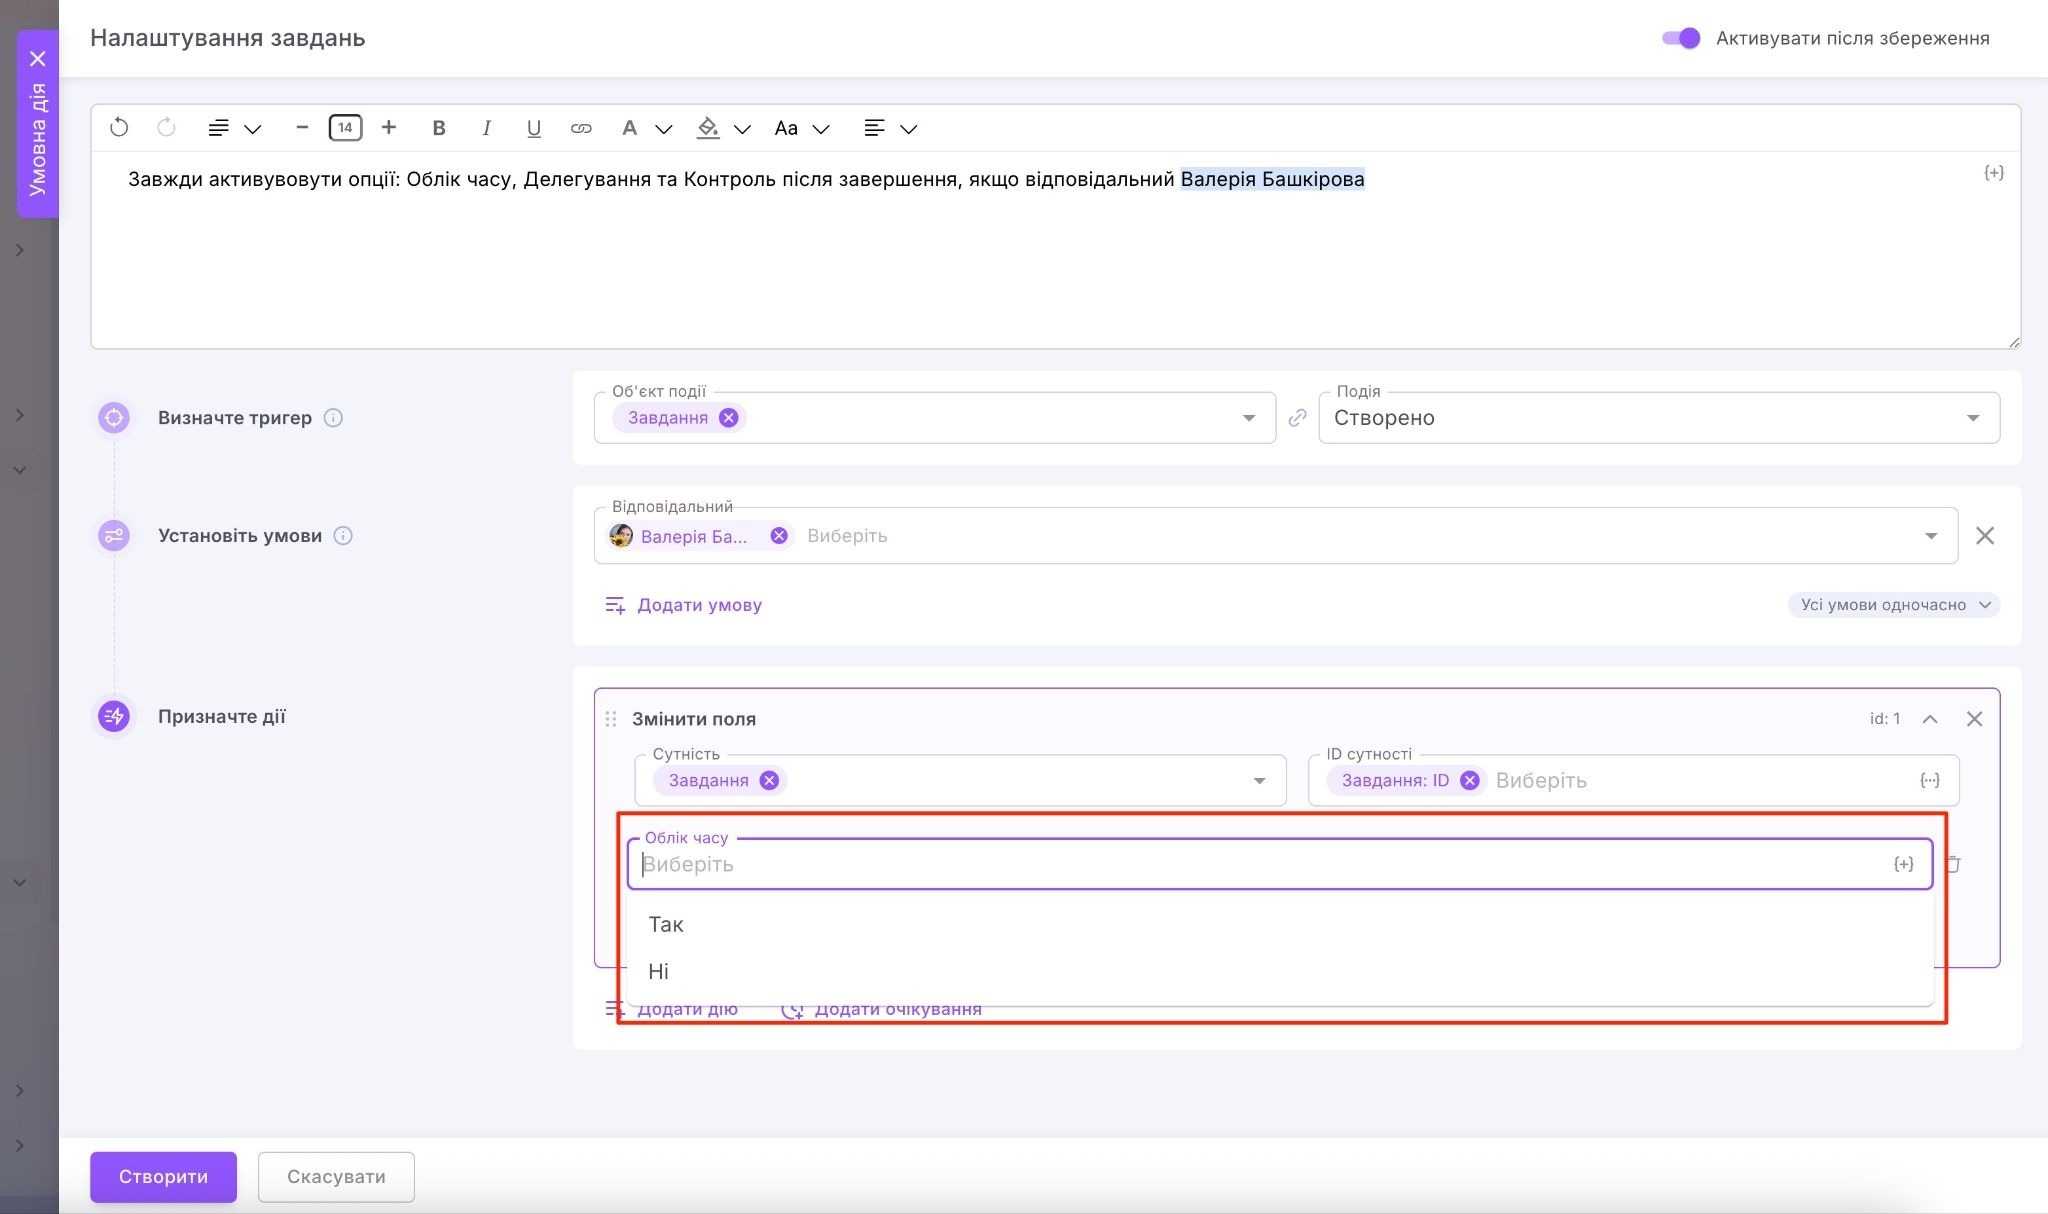Open the Усі умови одночасно dropdown

(1893, 605)
